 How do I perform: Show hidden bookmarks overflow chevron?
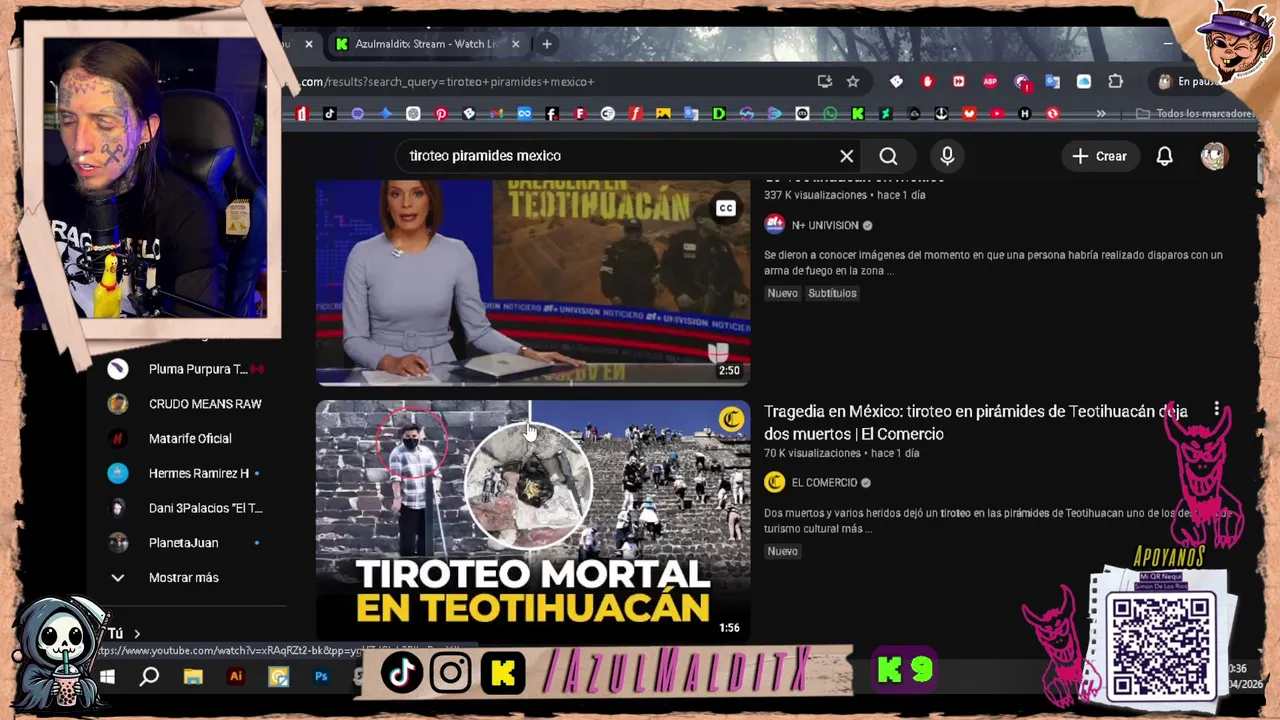(x=1101, y=114)
